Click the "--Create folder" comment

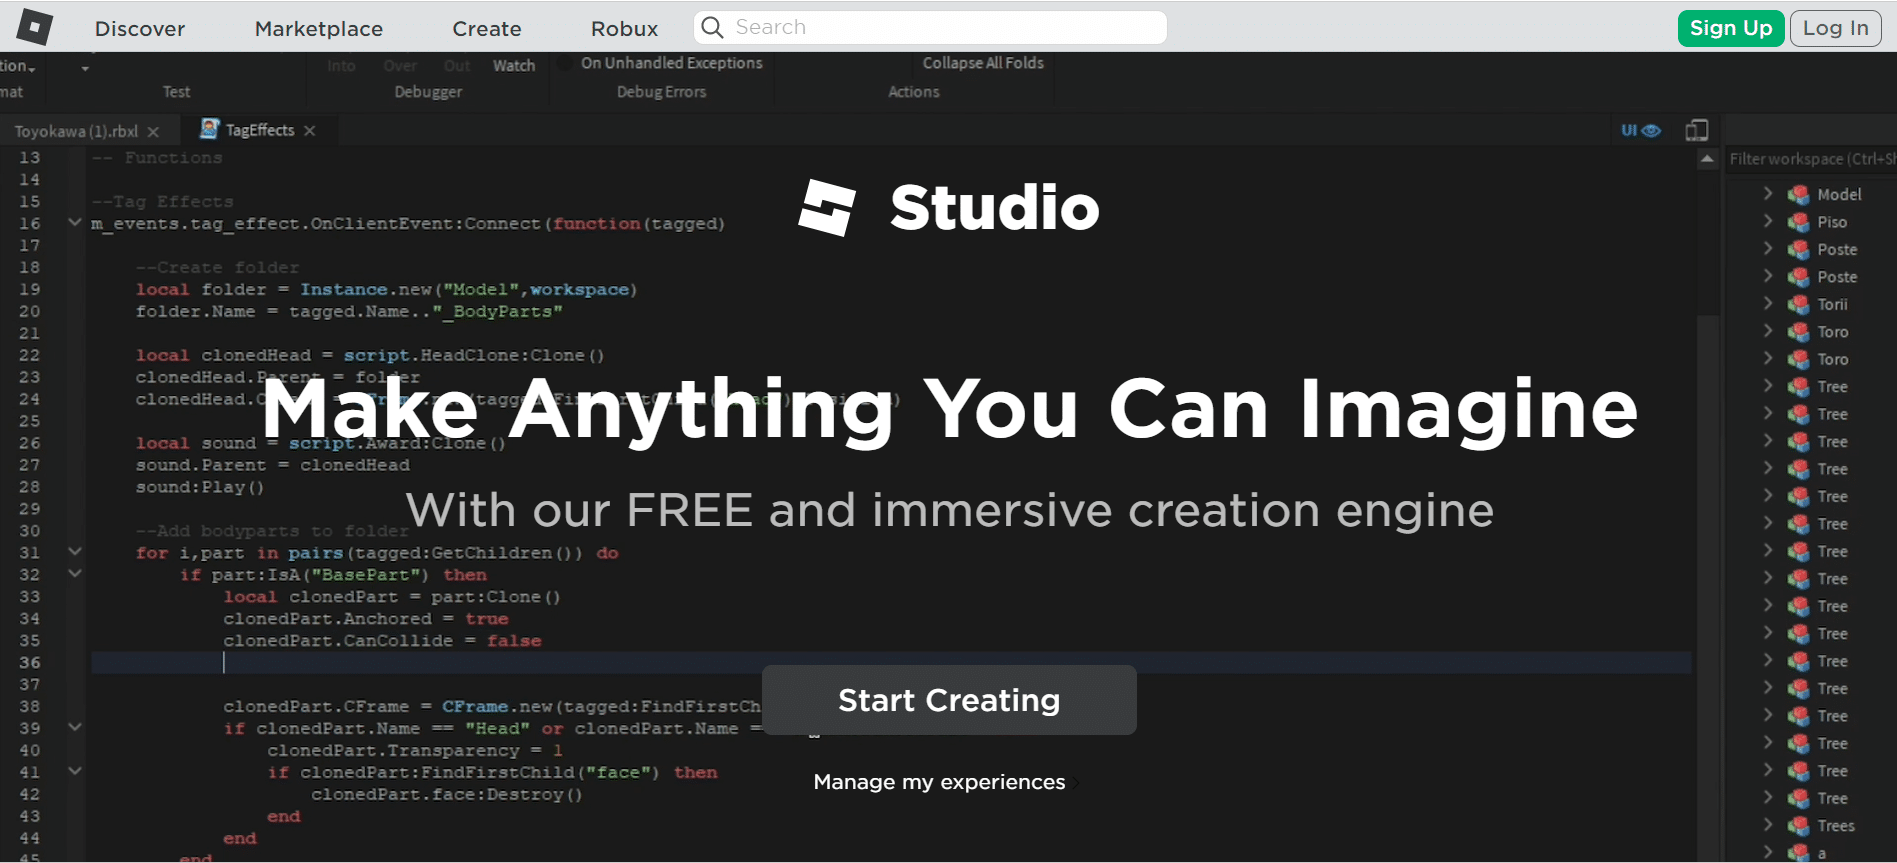217,267
